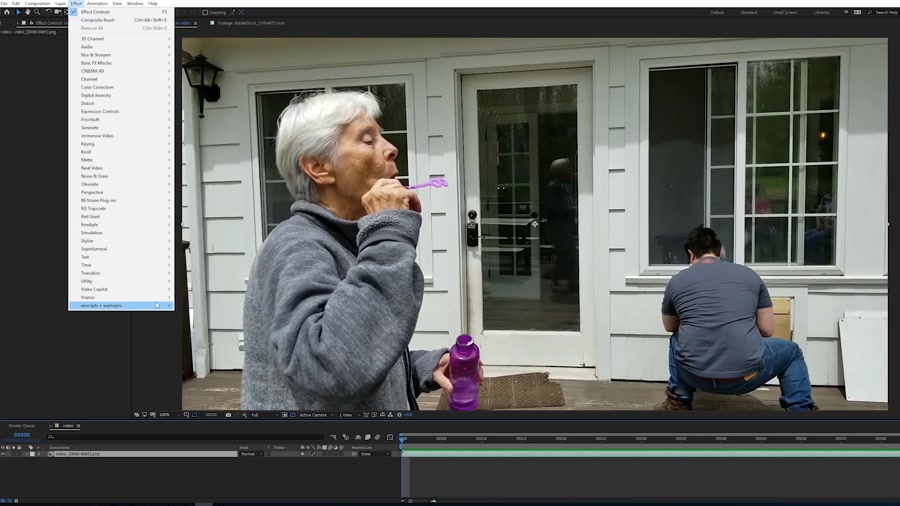Enable the Snapping checkbox
The image size is (900, 506).
tap(205, 12)
